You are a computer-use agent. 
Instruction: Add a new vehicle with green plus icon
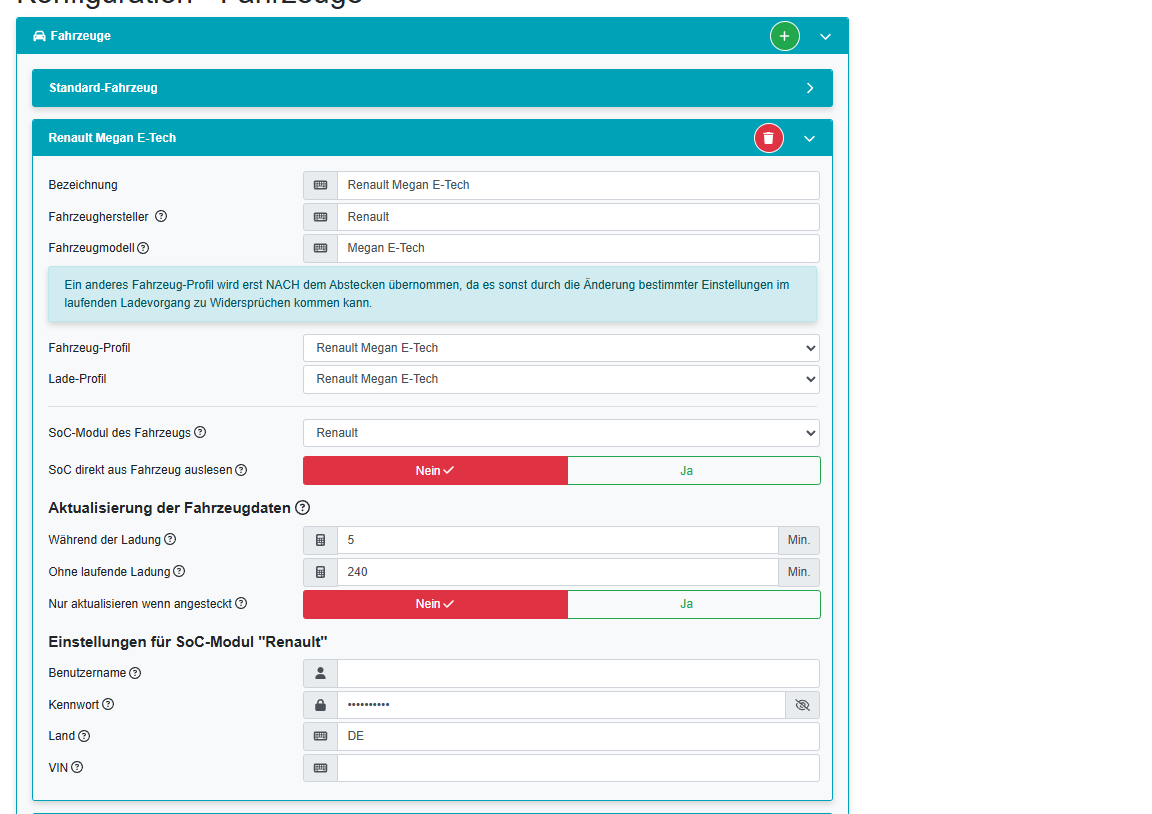click(784, 36)
